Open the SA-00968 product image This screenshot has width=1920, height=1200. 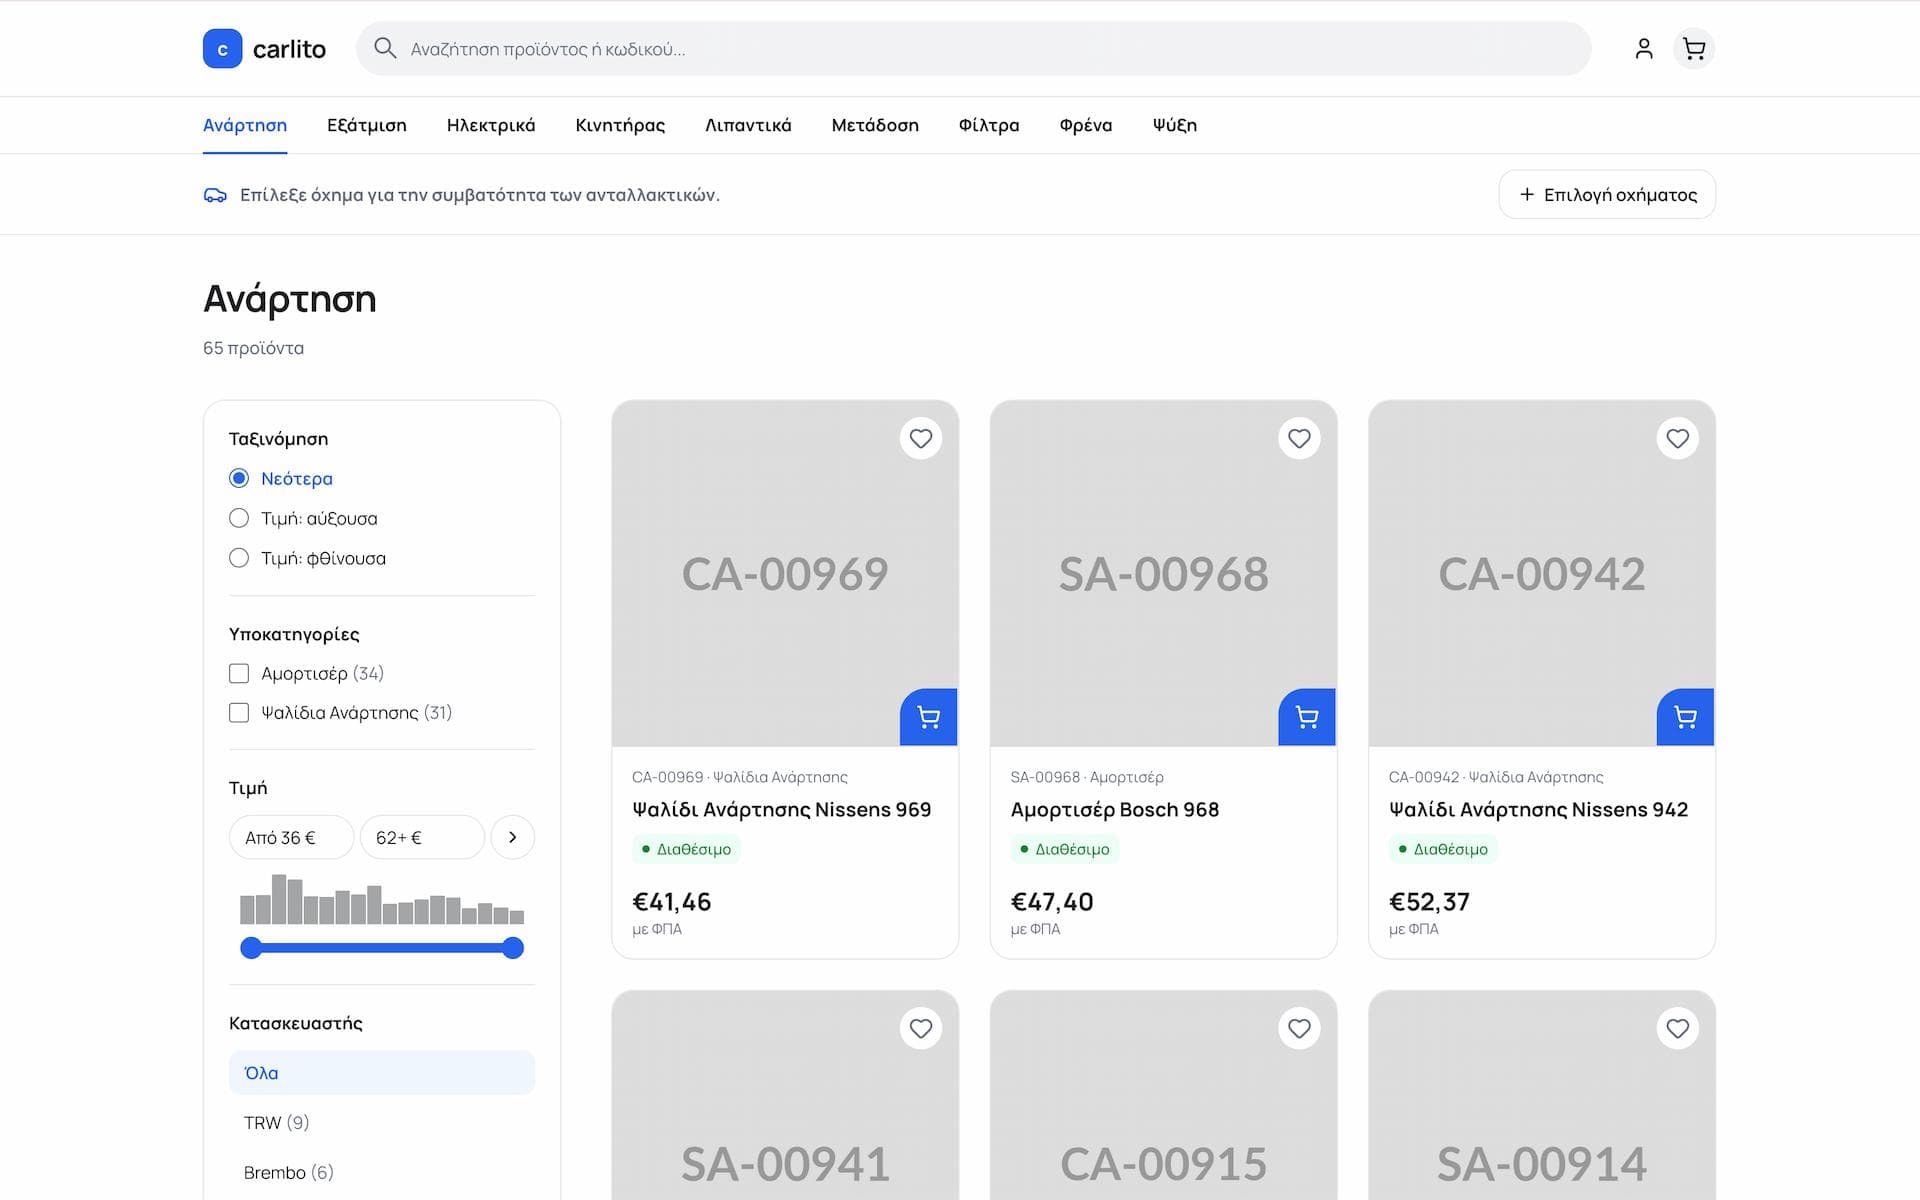[1163, 573]
